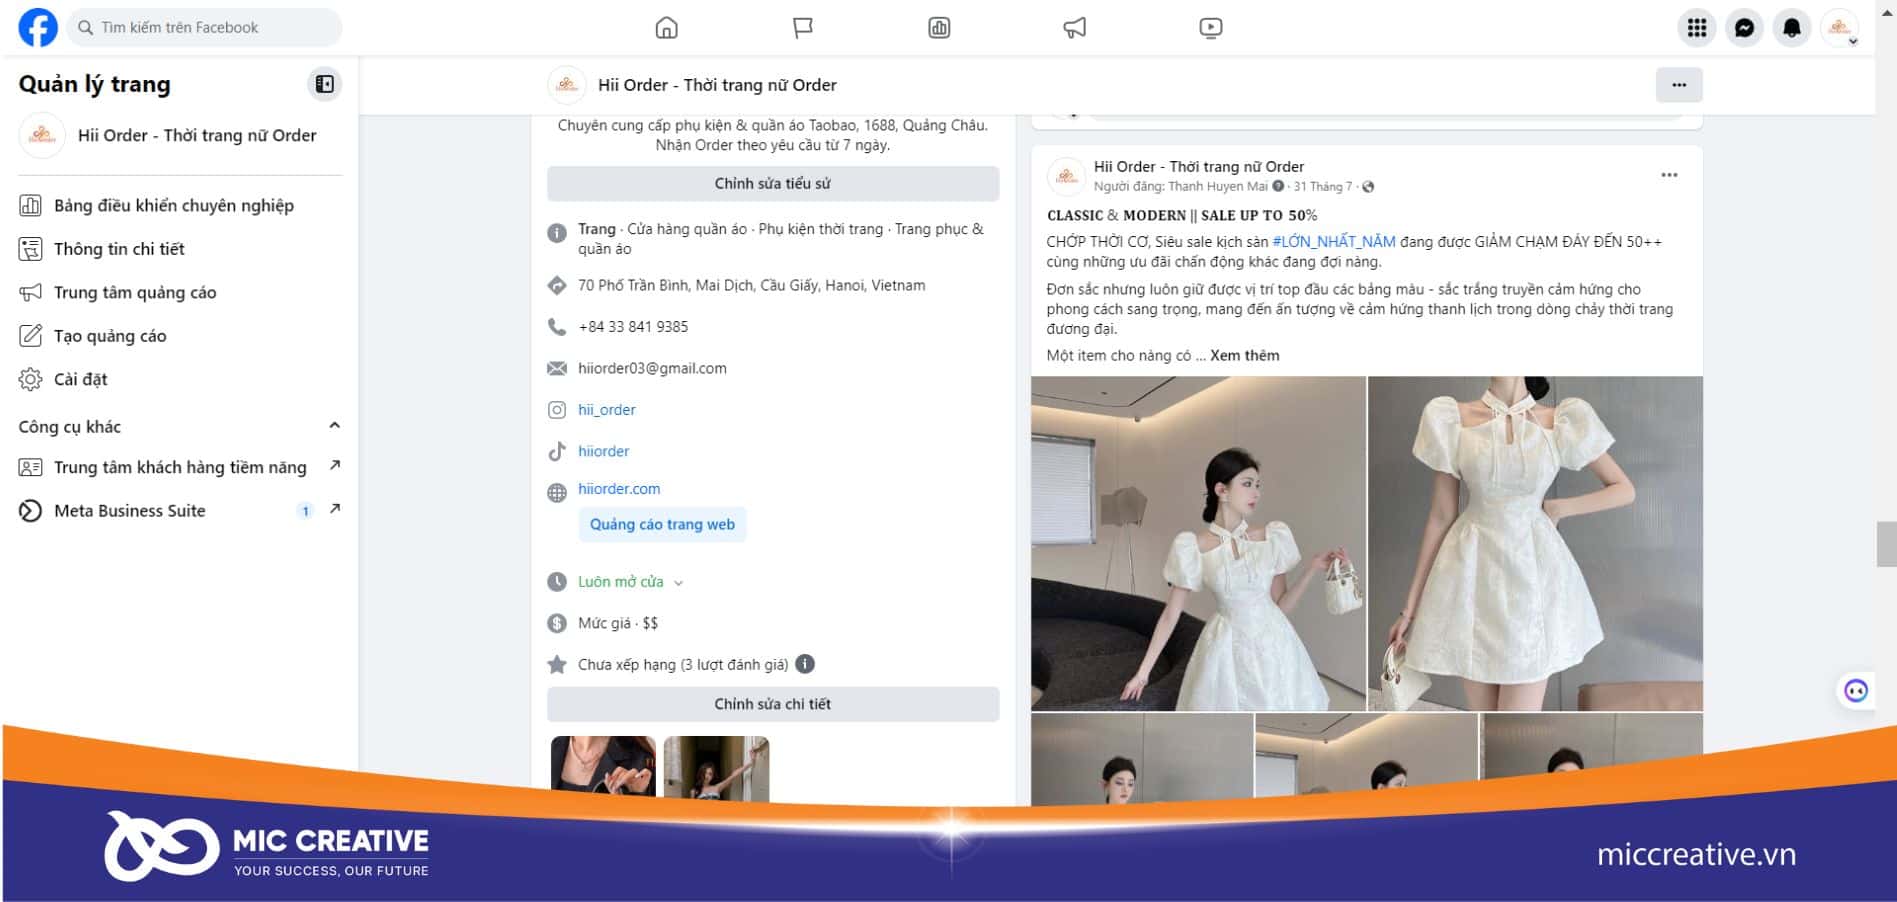The height and width of the screenshot is (902, 1897).
Task: Click the TikTok icon beside hiiorder
Action: coord(557,451)
